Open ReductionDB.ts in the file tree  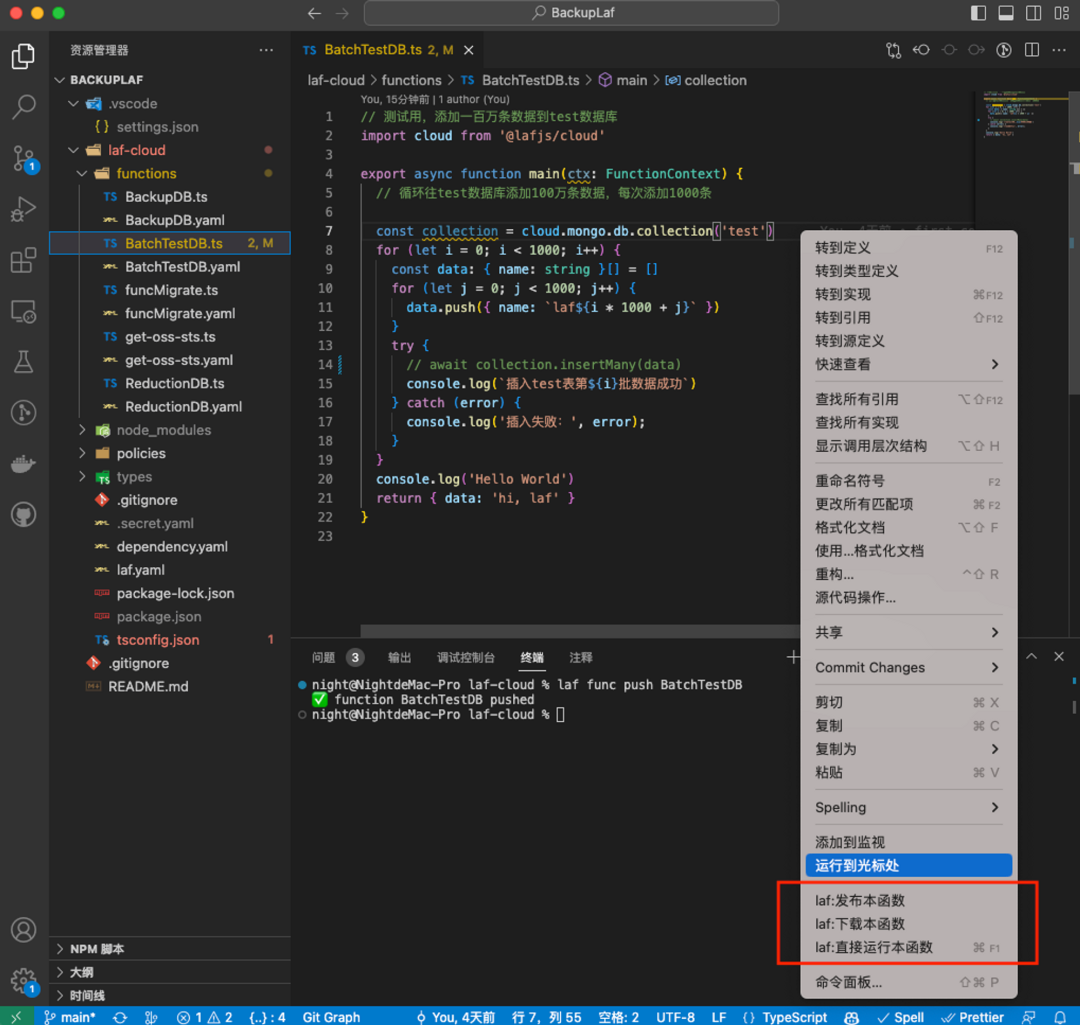[174, 384]
